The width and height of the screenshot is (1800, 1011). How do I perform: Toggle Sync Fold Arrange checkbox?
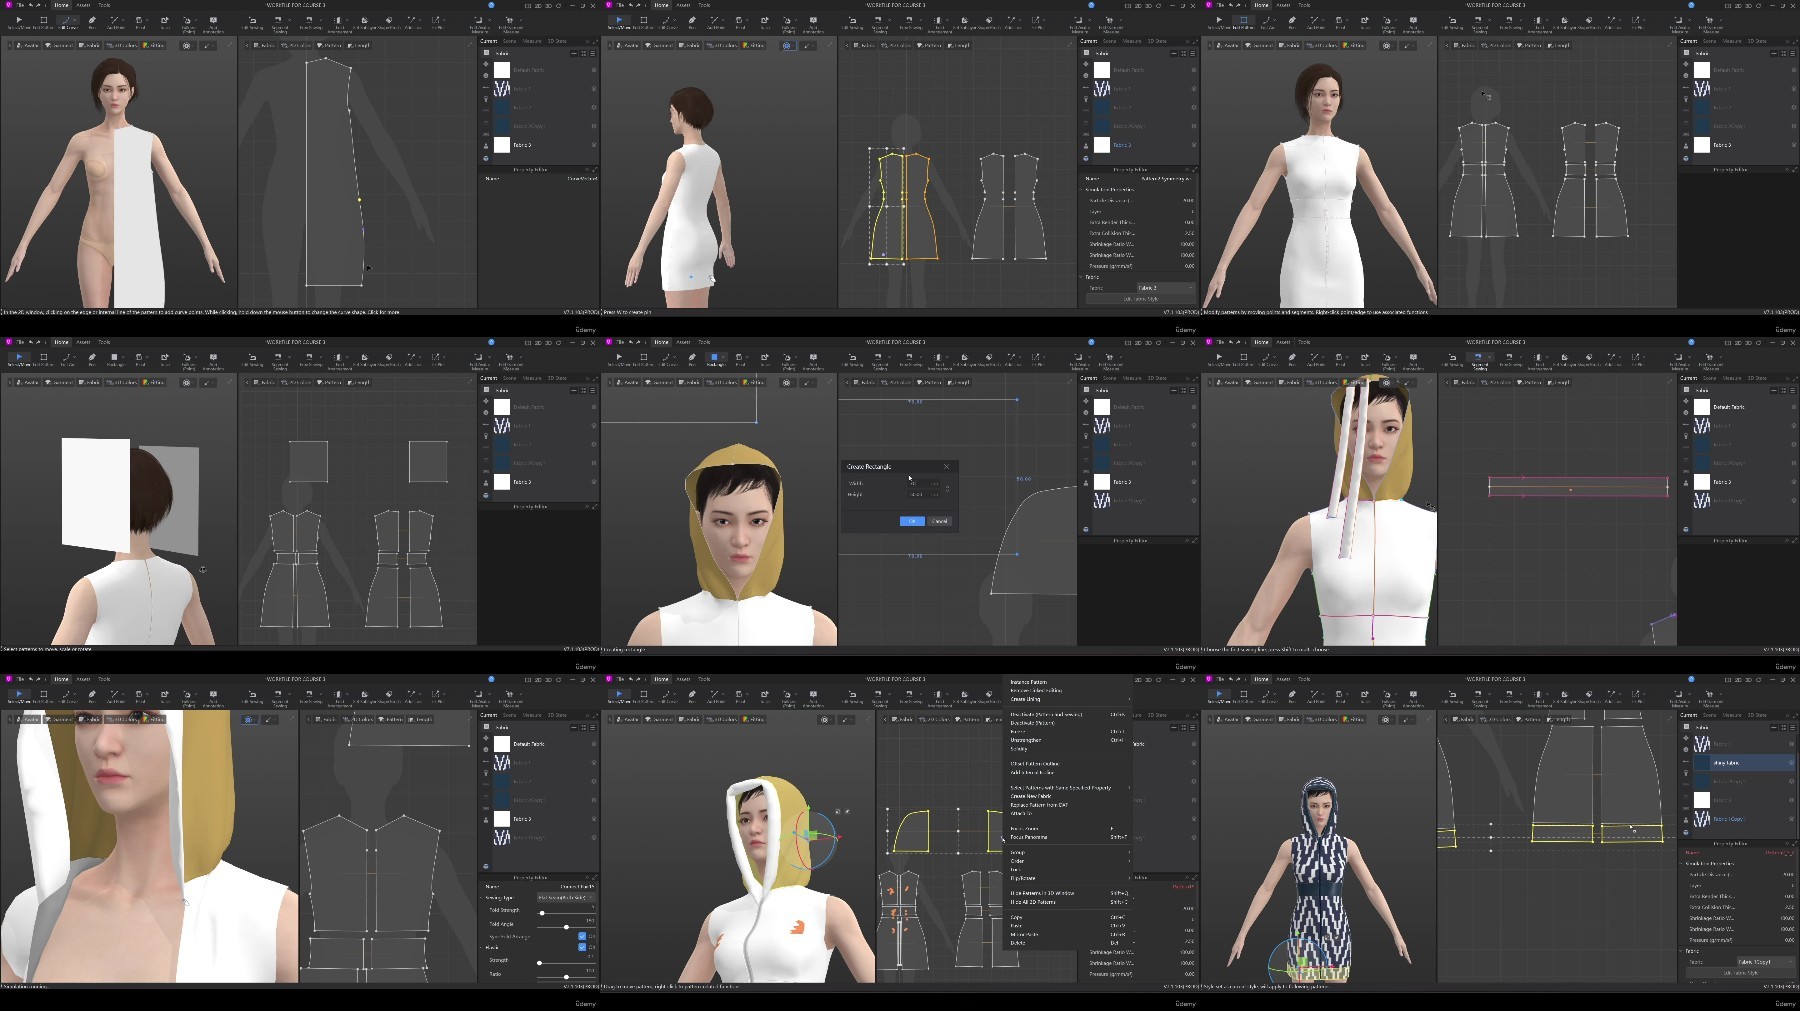coord(582,936)
